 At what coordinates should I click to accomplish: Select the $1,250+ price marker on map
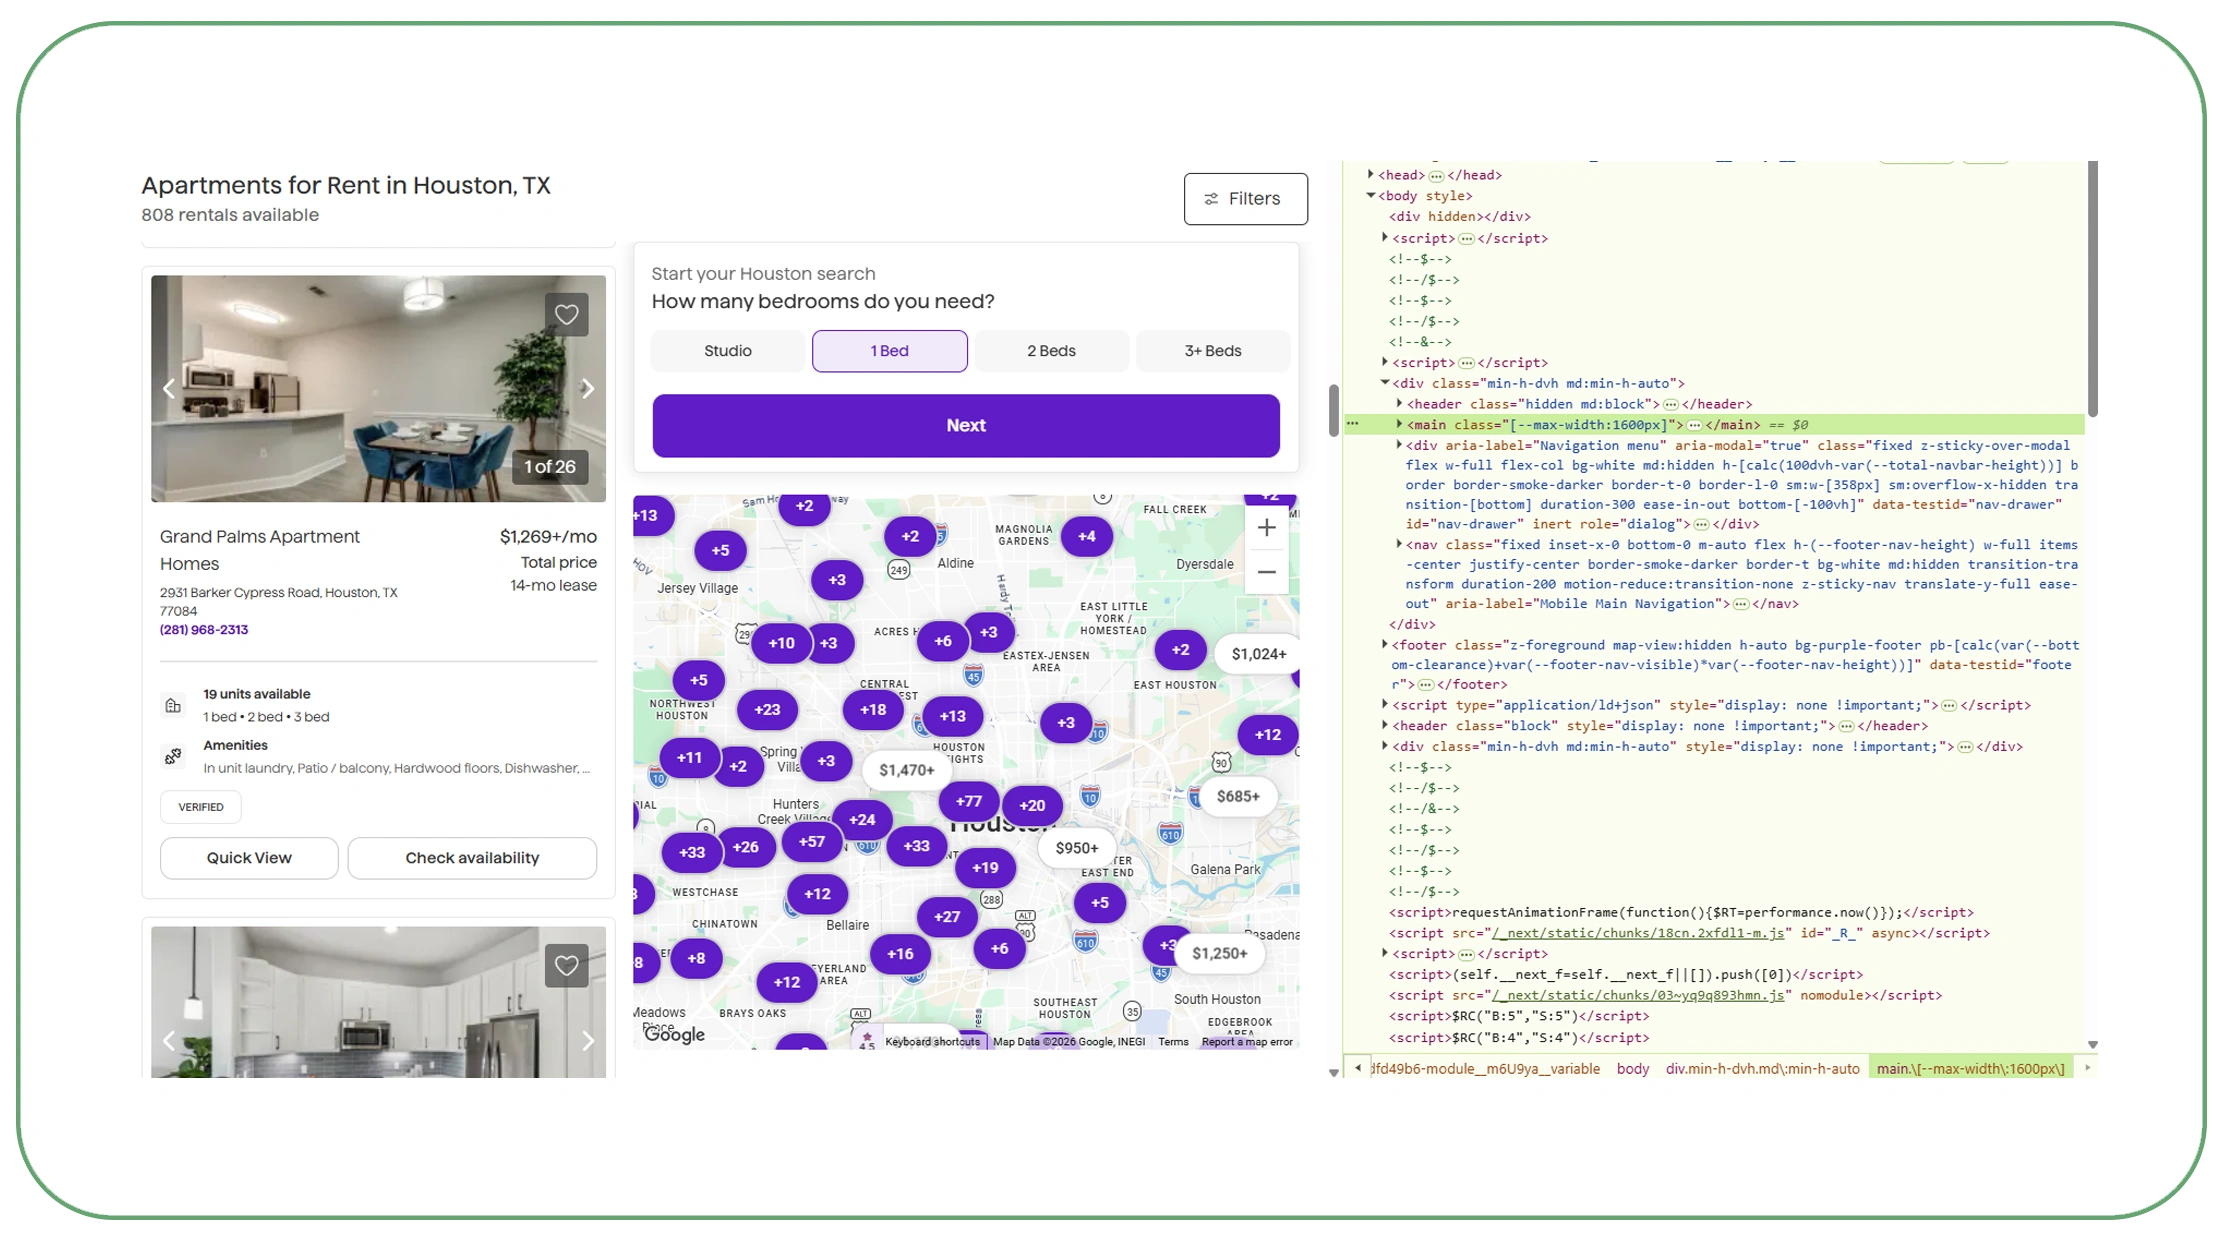click(1220, 954)
